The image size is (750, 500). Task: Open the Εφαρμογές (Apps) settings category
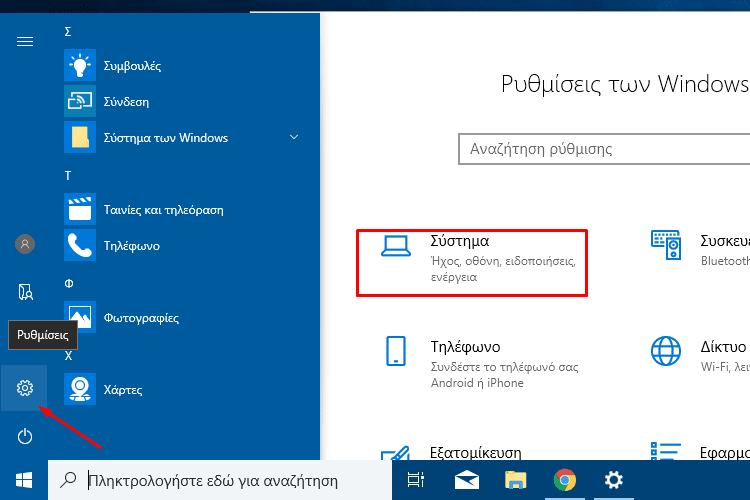click(x=700, y=451)
